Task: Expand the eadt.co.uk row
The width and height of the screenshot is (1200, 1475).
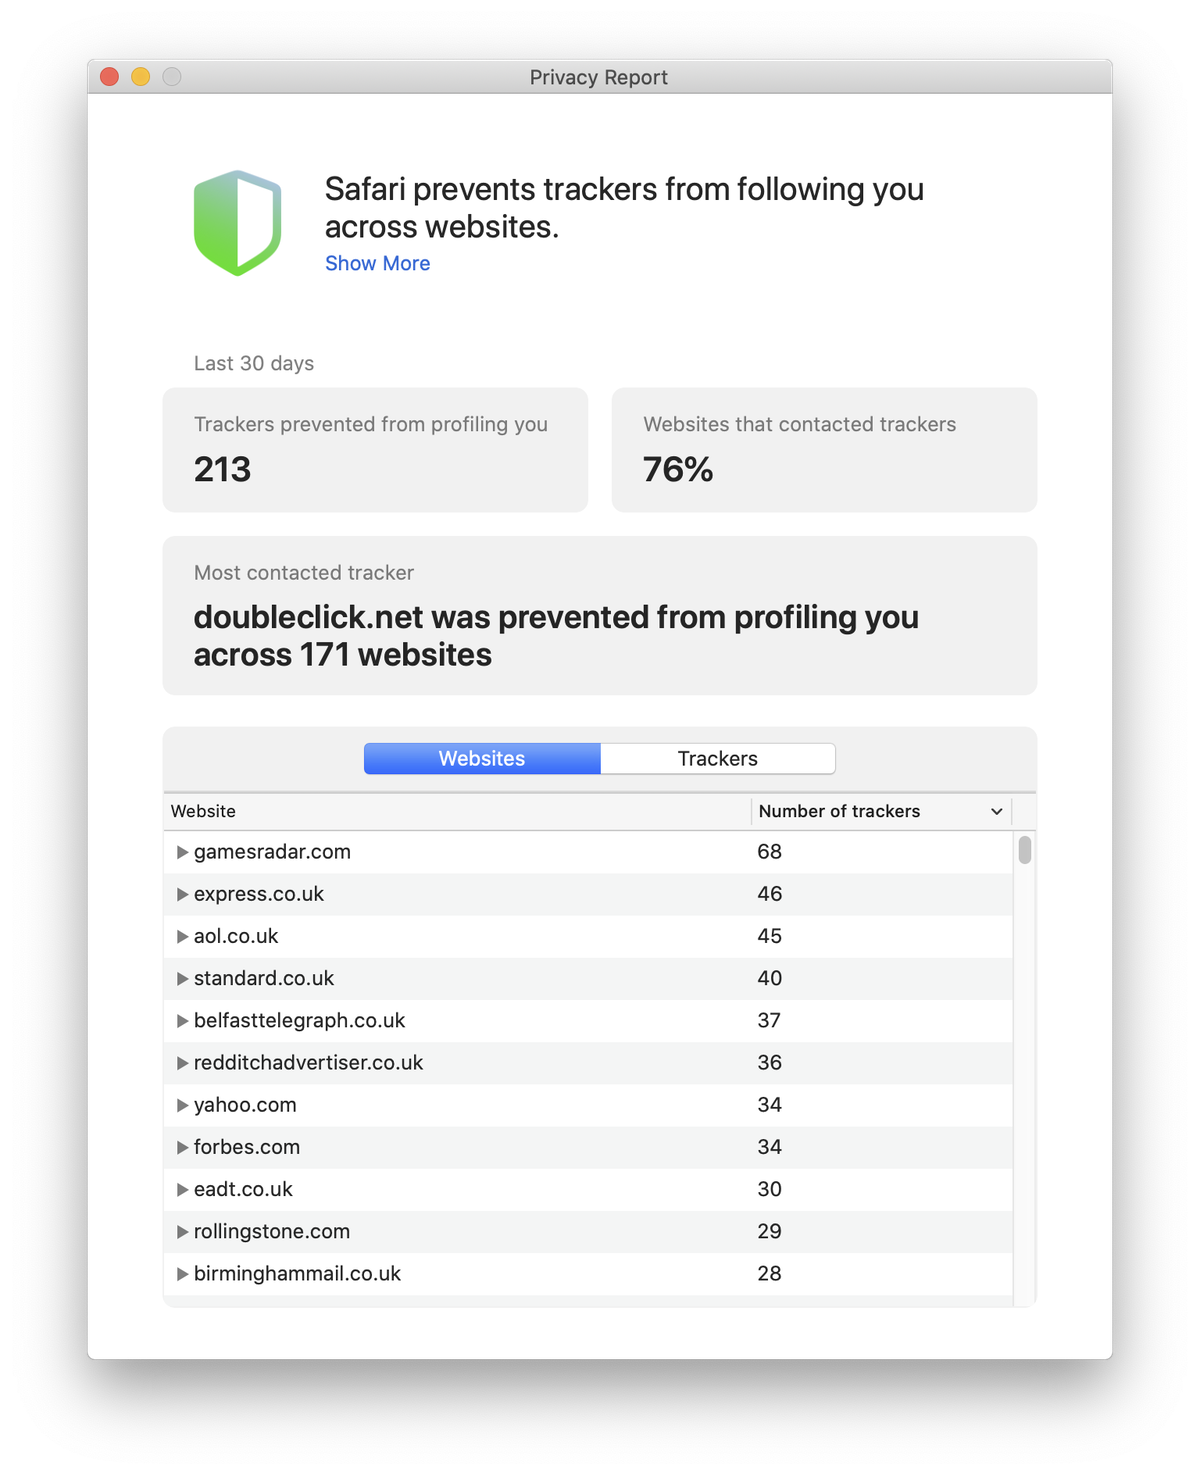Action: pos(182,1189)
